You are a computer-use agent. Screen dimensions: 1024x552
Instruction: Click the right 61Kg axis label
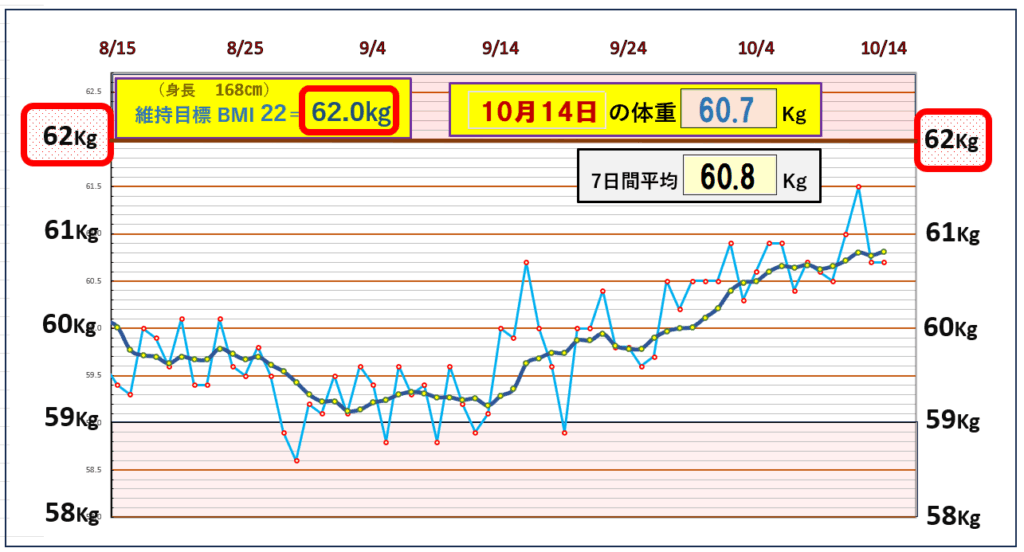click(952, 233)
